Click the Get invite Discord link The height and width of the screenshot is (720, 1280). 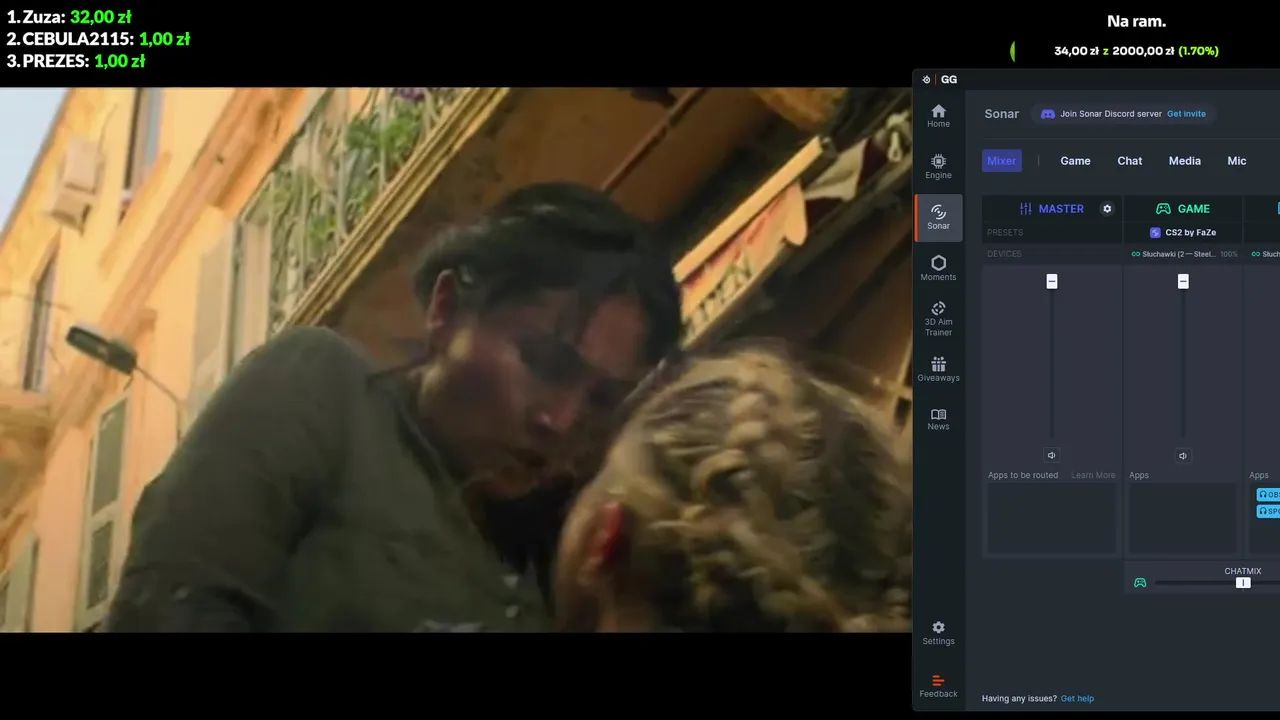click(x=1186, y=114)
